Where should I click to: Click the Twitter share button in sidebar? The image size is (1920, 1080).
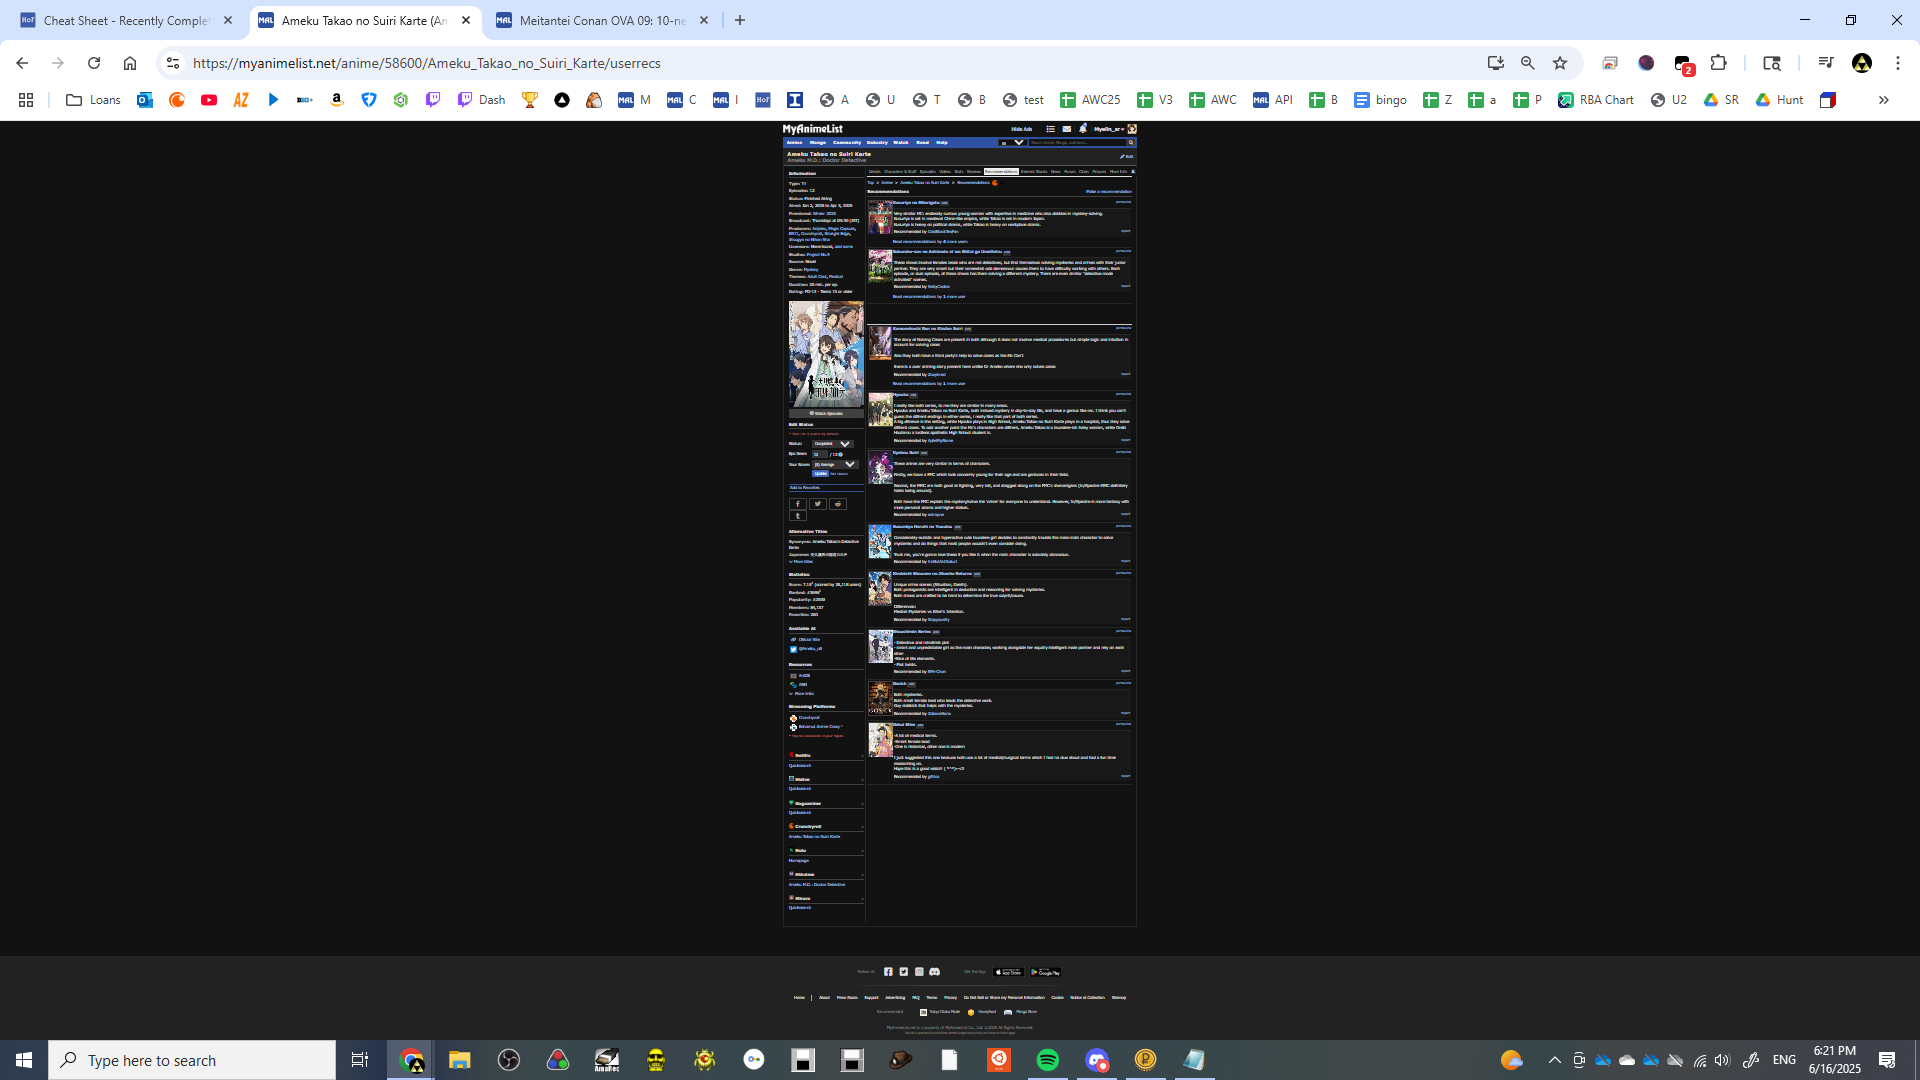tap(818, 504)
